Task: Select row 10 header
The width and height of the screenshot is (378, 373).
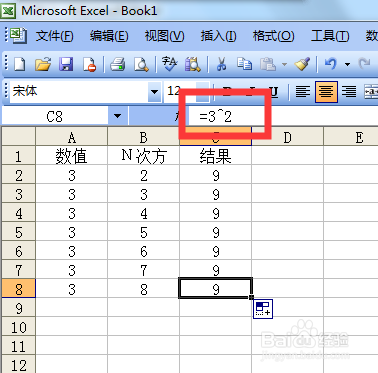Action: point(18,327)
